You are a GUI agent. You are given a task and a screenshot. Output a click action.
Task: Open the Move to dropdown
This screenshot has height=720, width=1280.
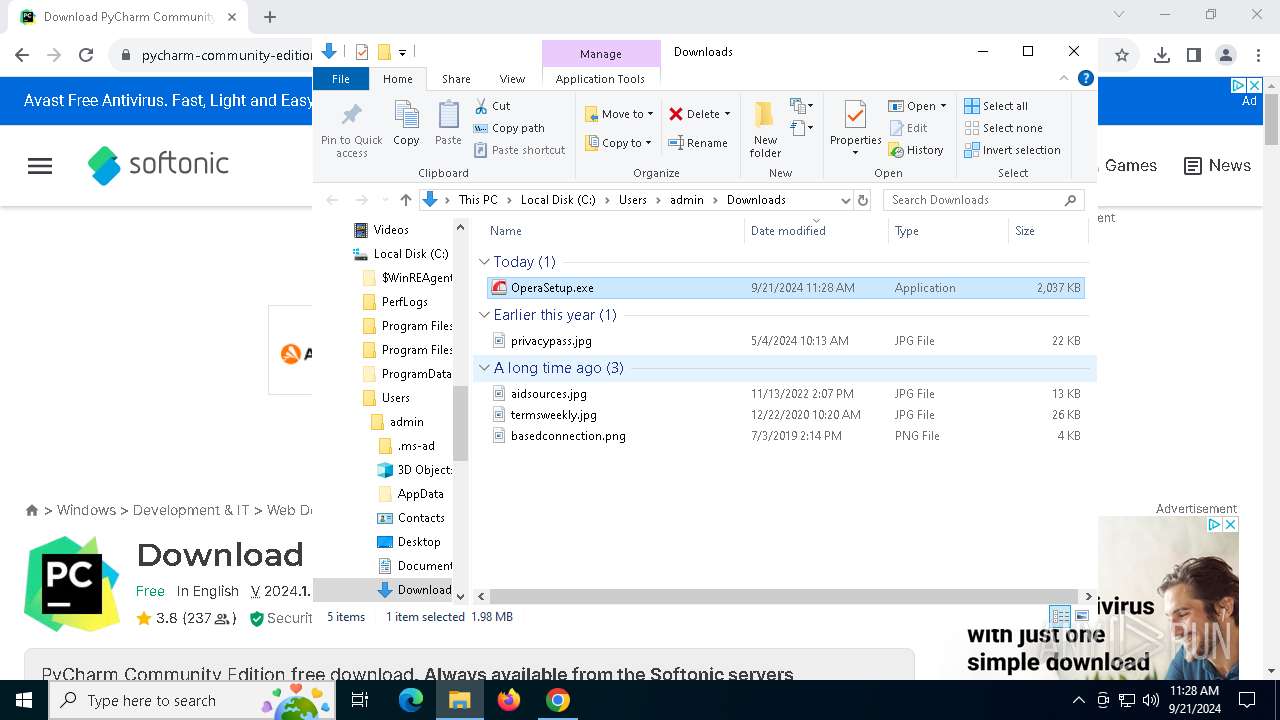point(619,114)
